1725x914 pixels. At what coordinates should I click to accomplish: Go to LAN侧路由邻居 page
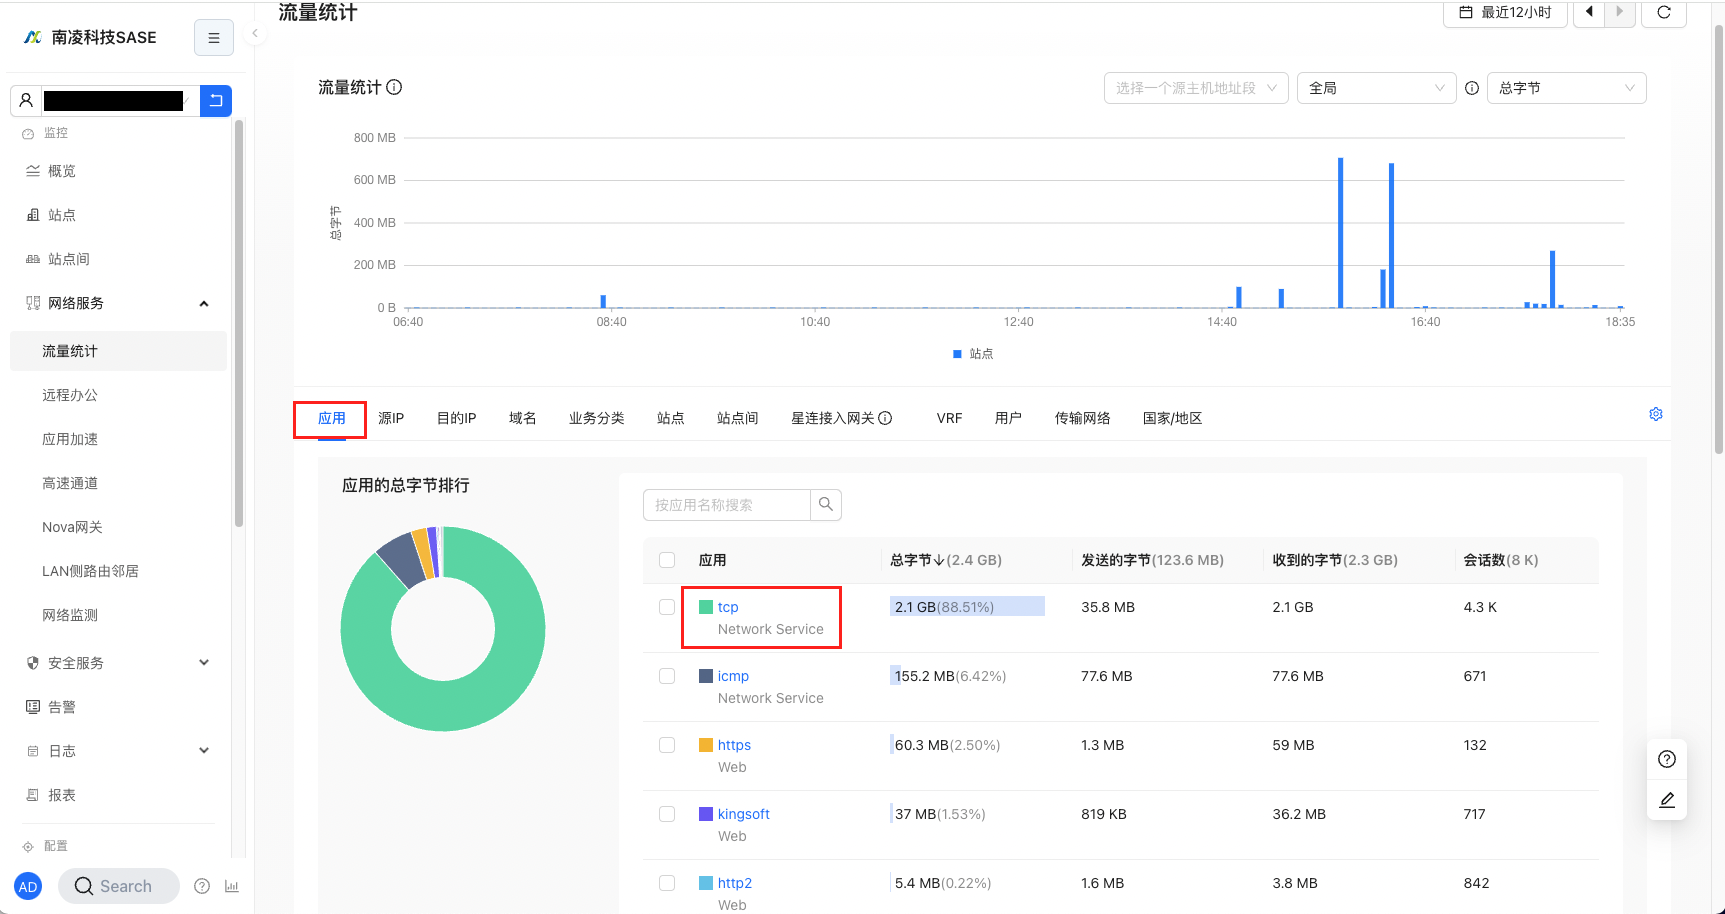pyautogui.click(x=90, y=571)
